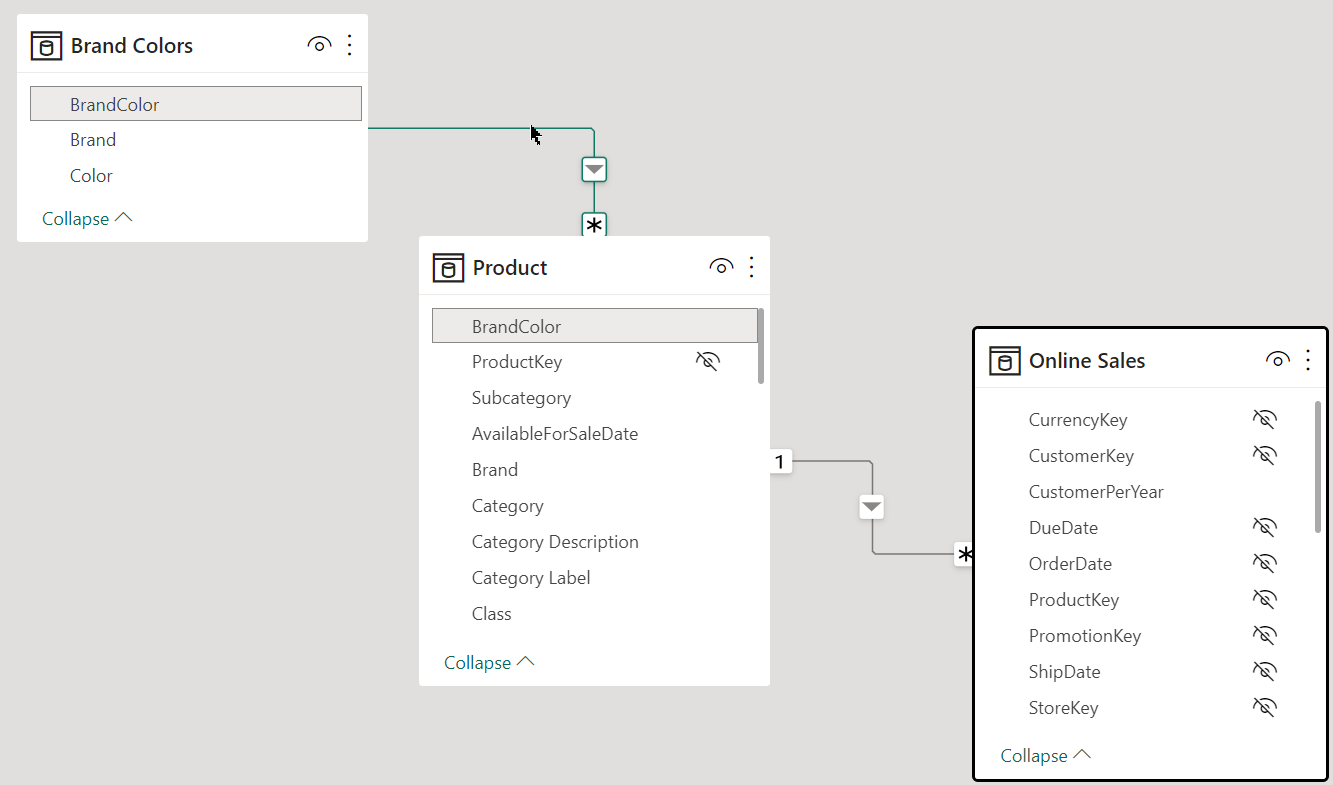Screen dimensions: 1333x785
Task: Click the Online Sales field list scrollbar
Action: point(1317,466)
